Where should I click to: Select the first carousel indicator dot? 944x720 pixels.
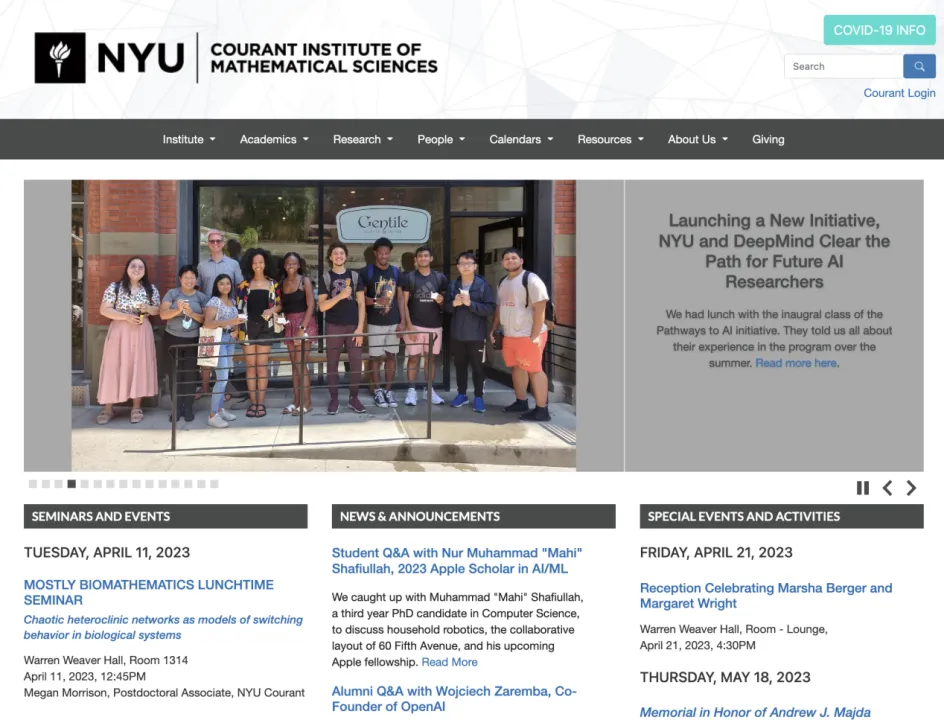[33, 484]
